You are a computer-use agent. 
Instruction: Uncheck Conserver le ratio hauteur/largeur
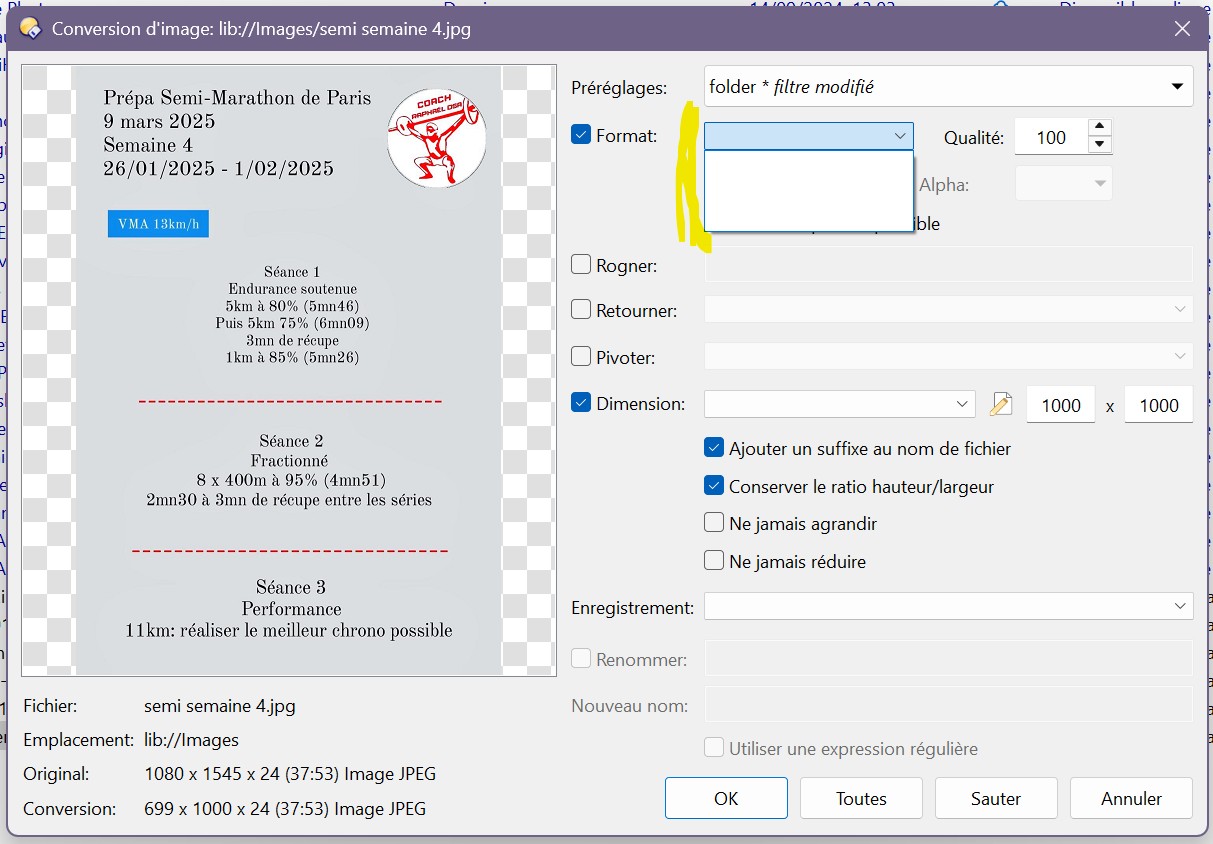714,486
